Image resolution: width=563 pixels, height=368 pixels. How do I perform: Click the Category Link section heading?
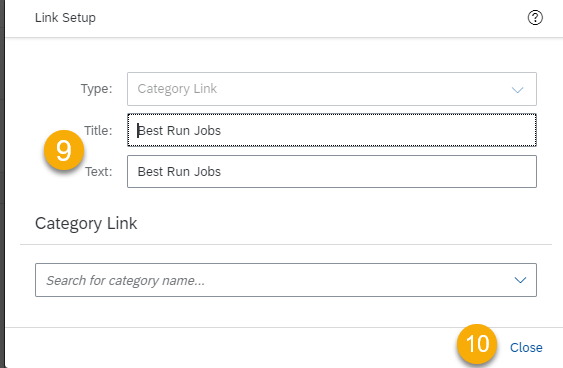[86, 223]
